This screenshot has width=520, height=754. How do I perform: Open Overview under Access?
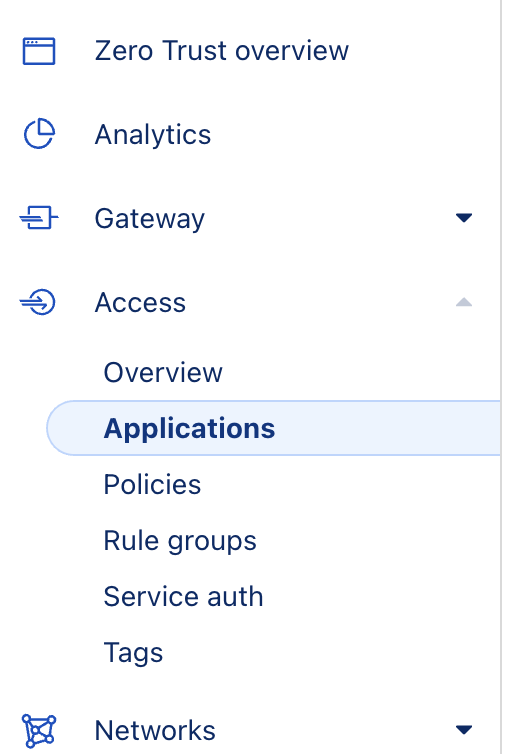[163, 372]
